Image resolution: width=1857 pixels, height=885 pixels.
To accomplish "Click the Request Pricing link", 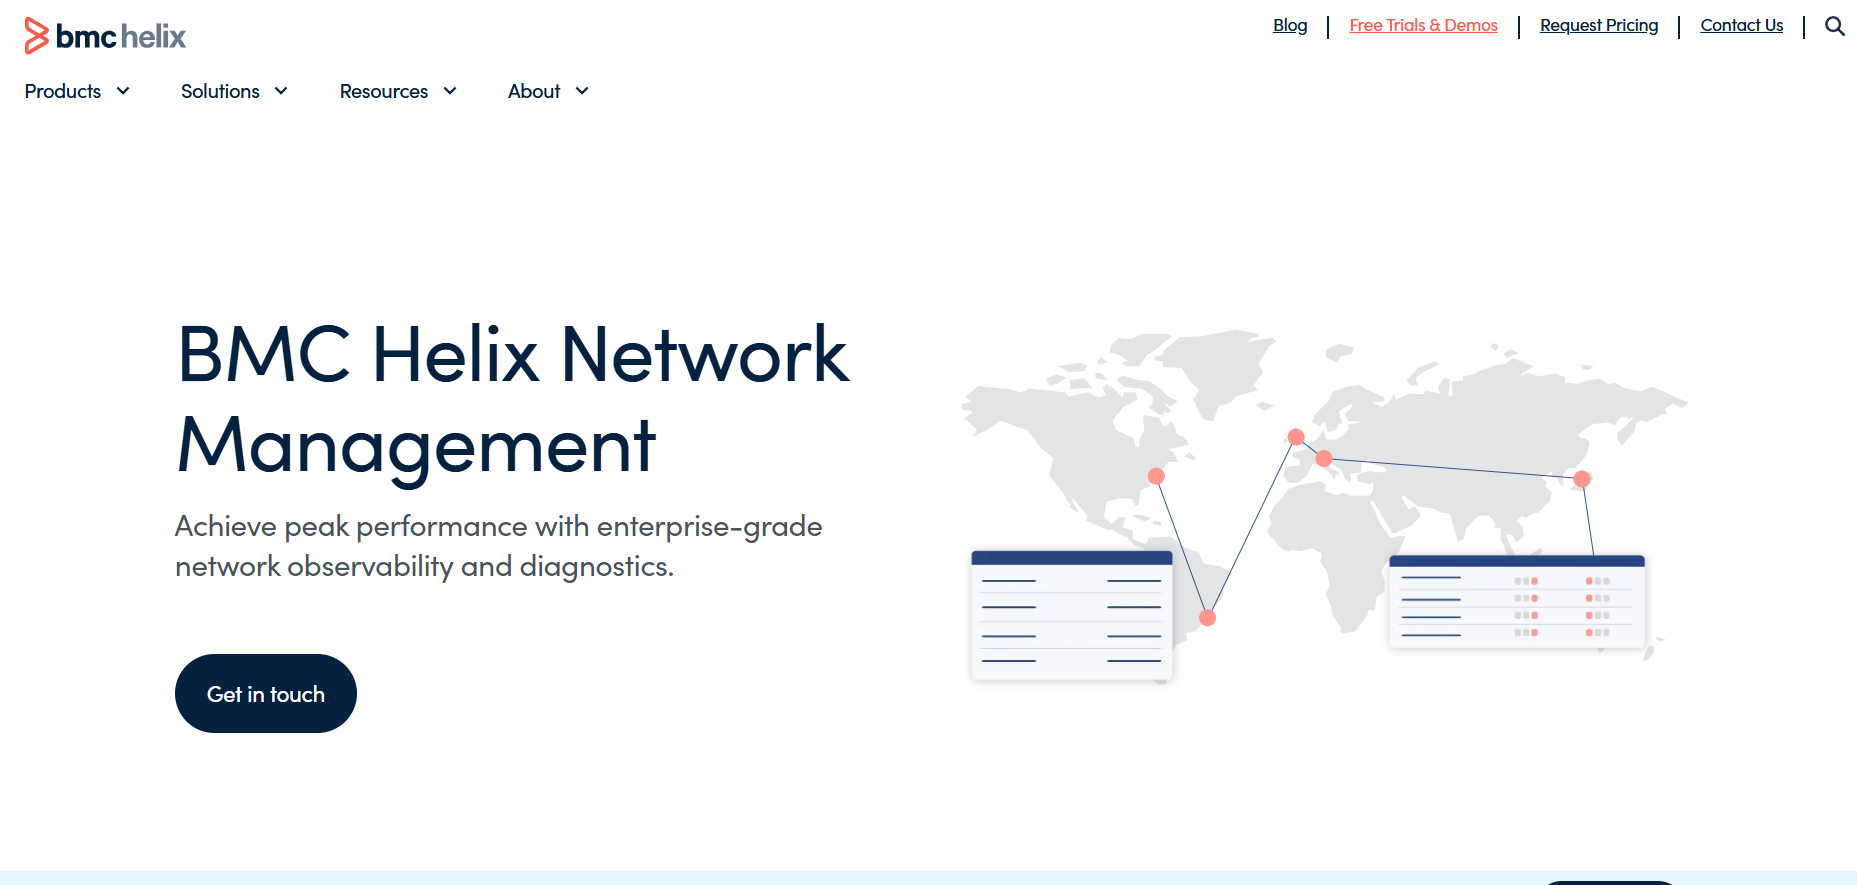I will coord(1599,26).
